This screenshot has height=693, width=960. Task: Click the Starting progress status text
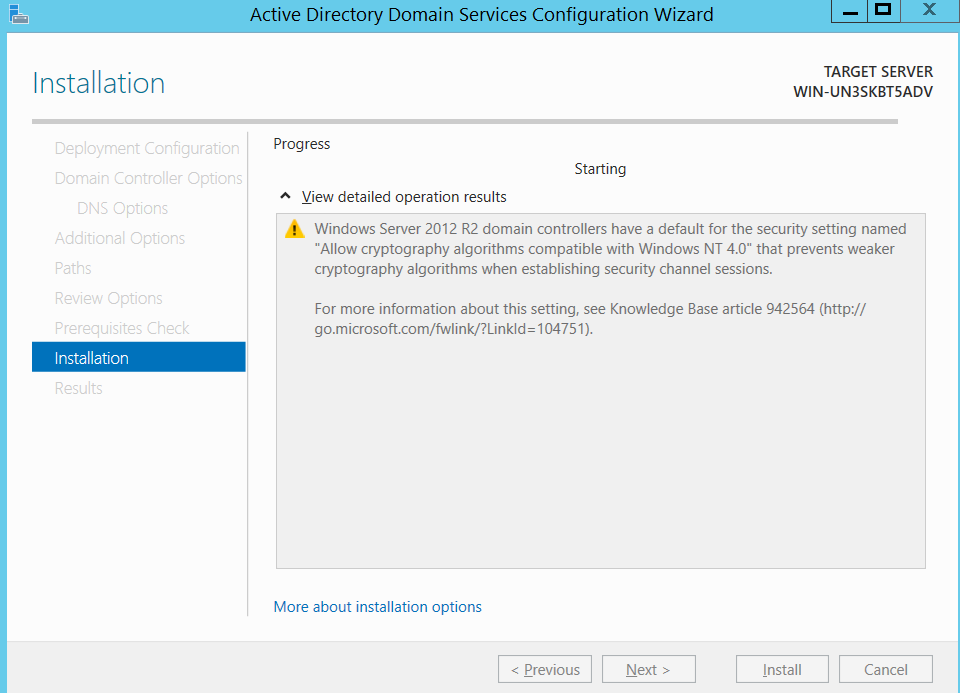[600, 169]
